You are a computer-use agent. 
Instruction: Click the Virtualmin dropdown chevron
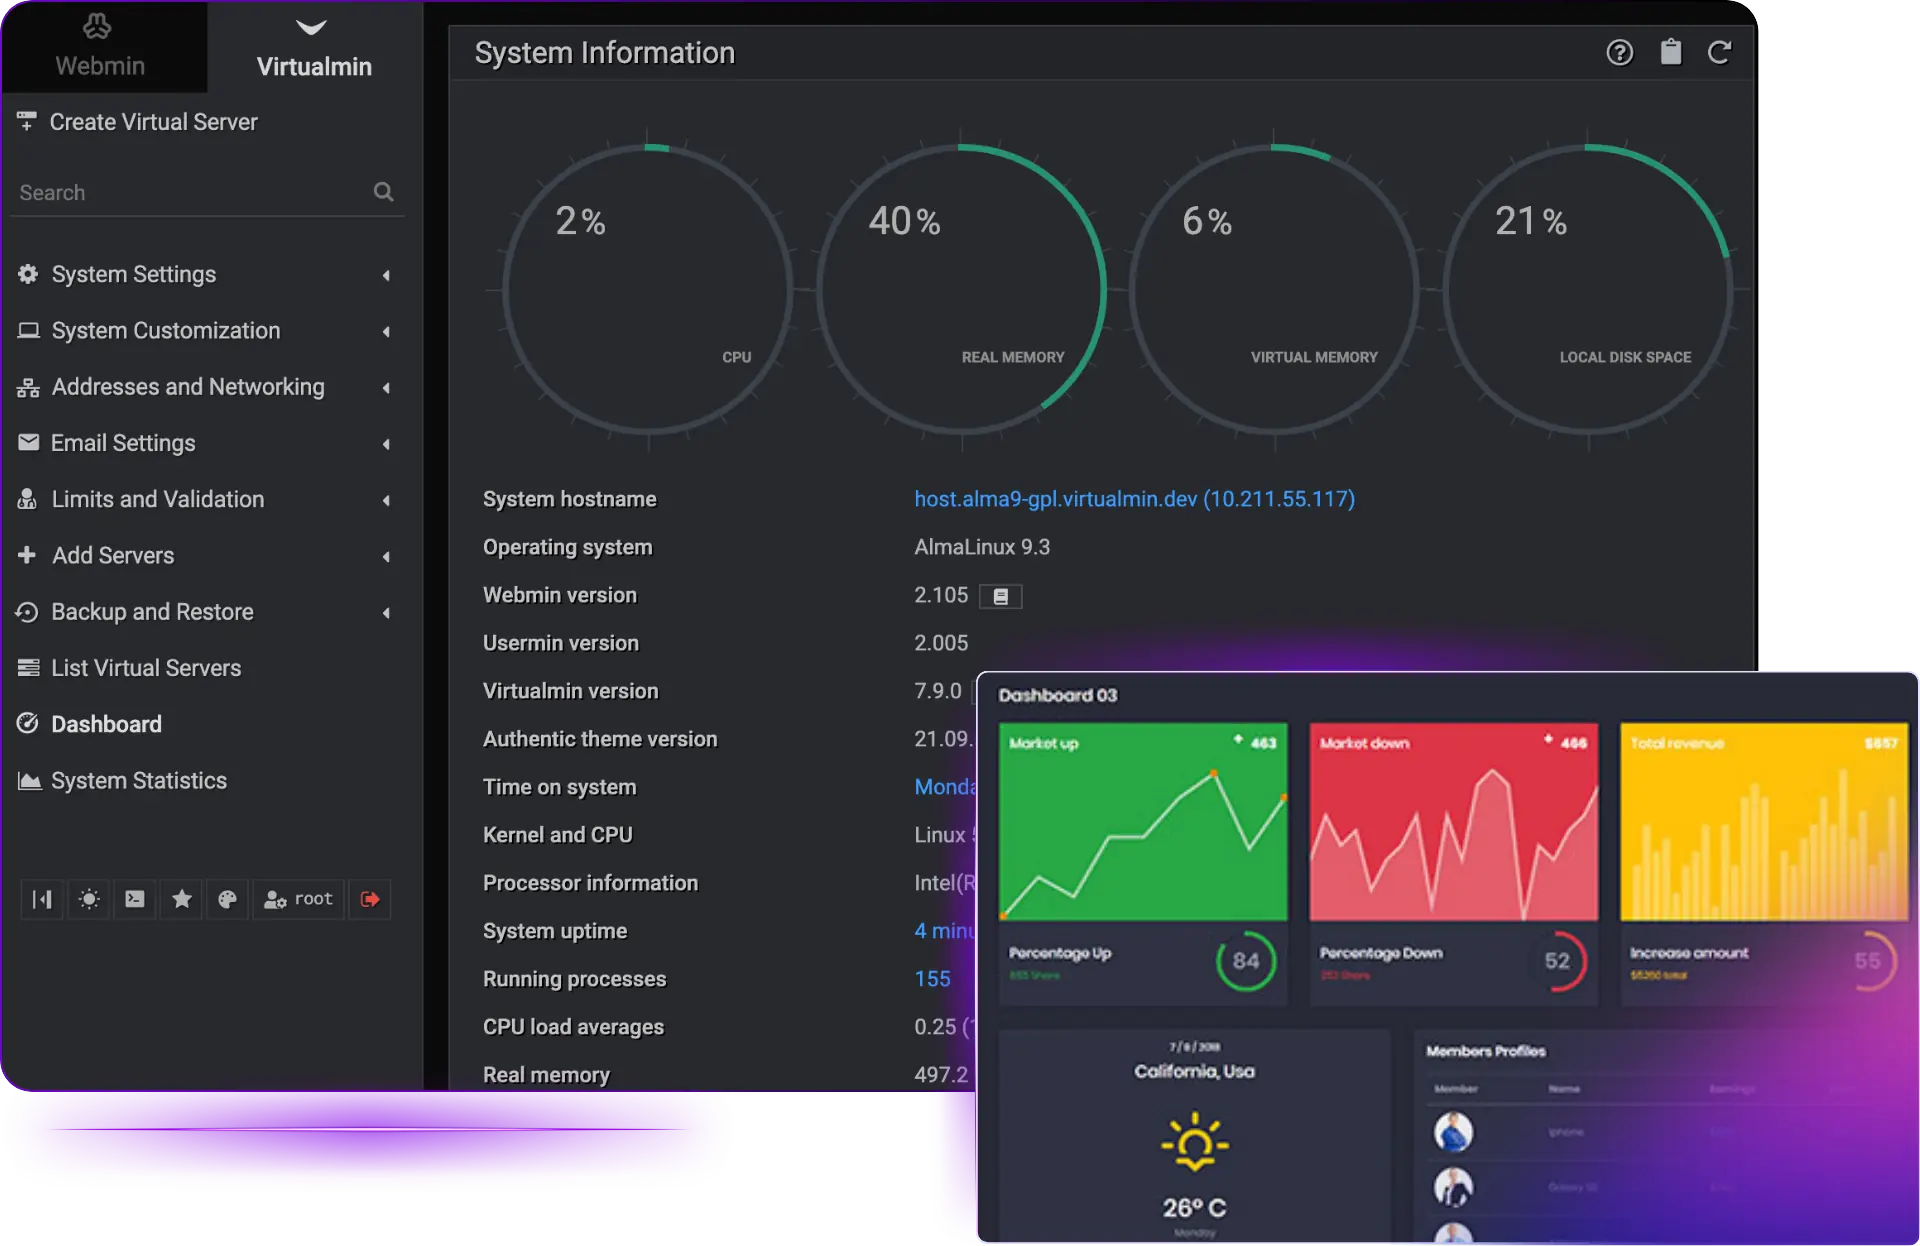tap(312, 27)
